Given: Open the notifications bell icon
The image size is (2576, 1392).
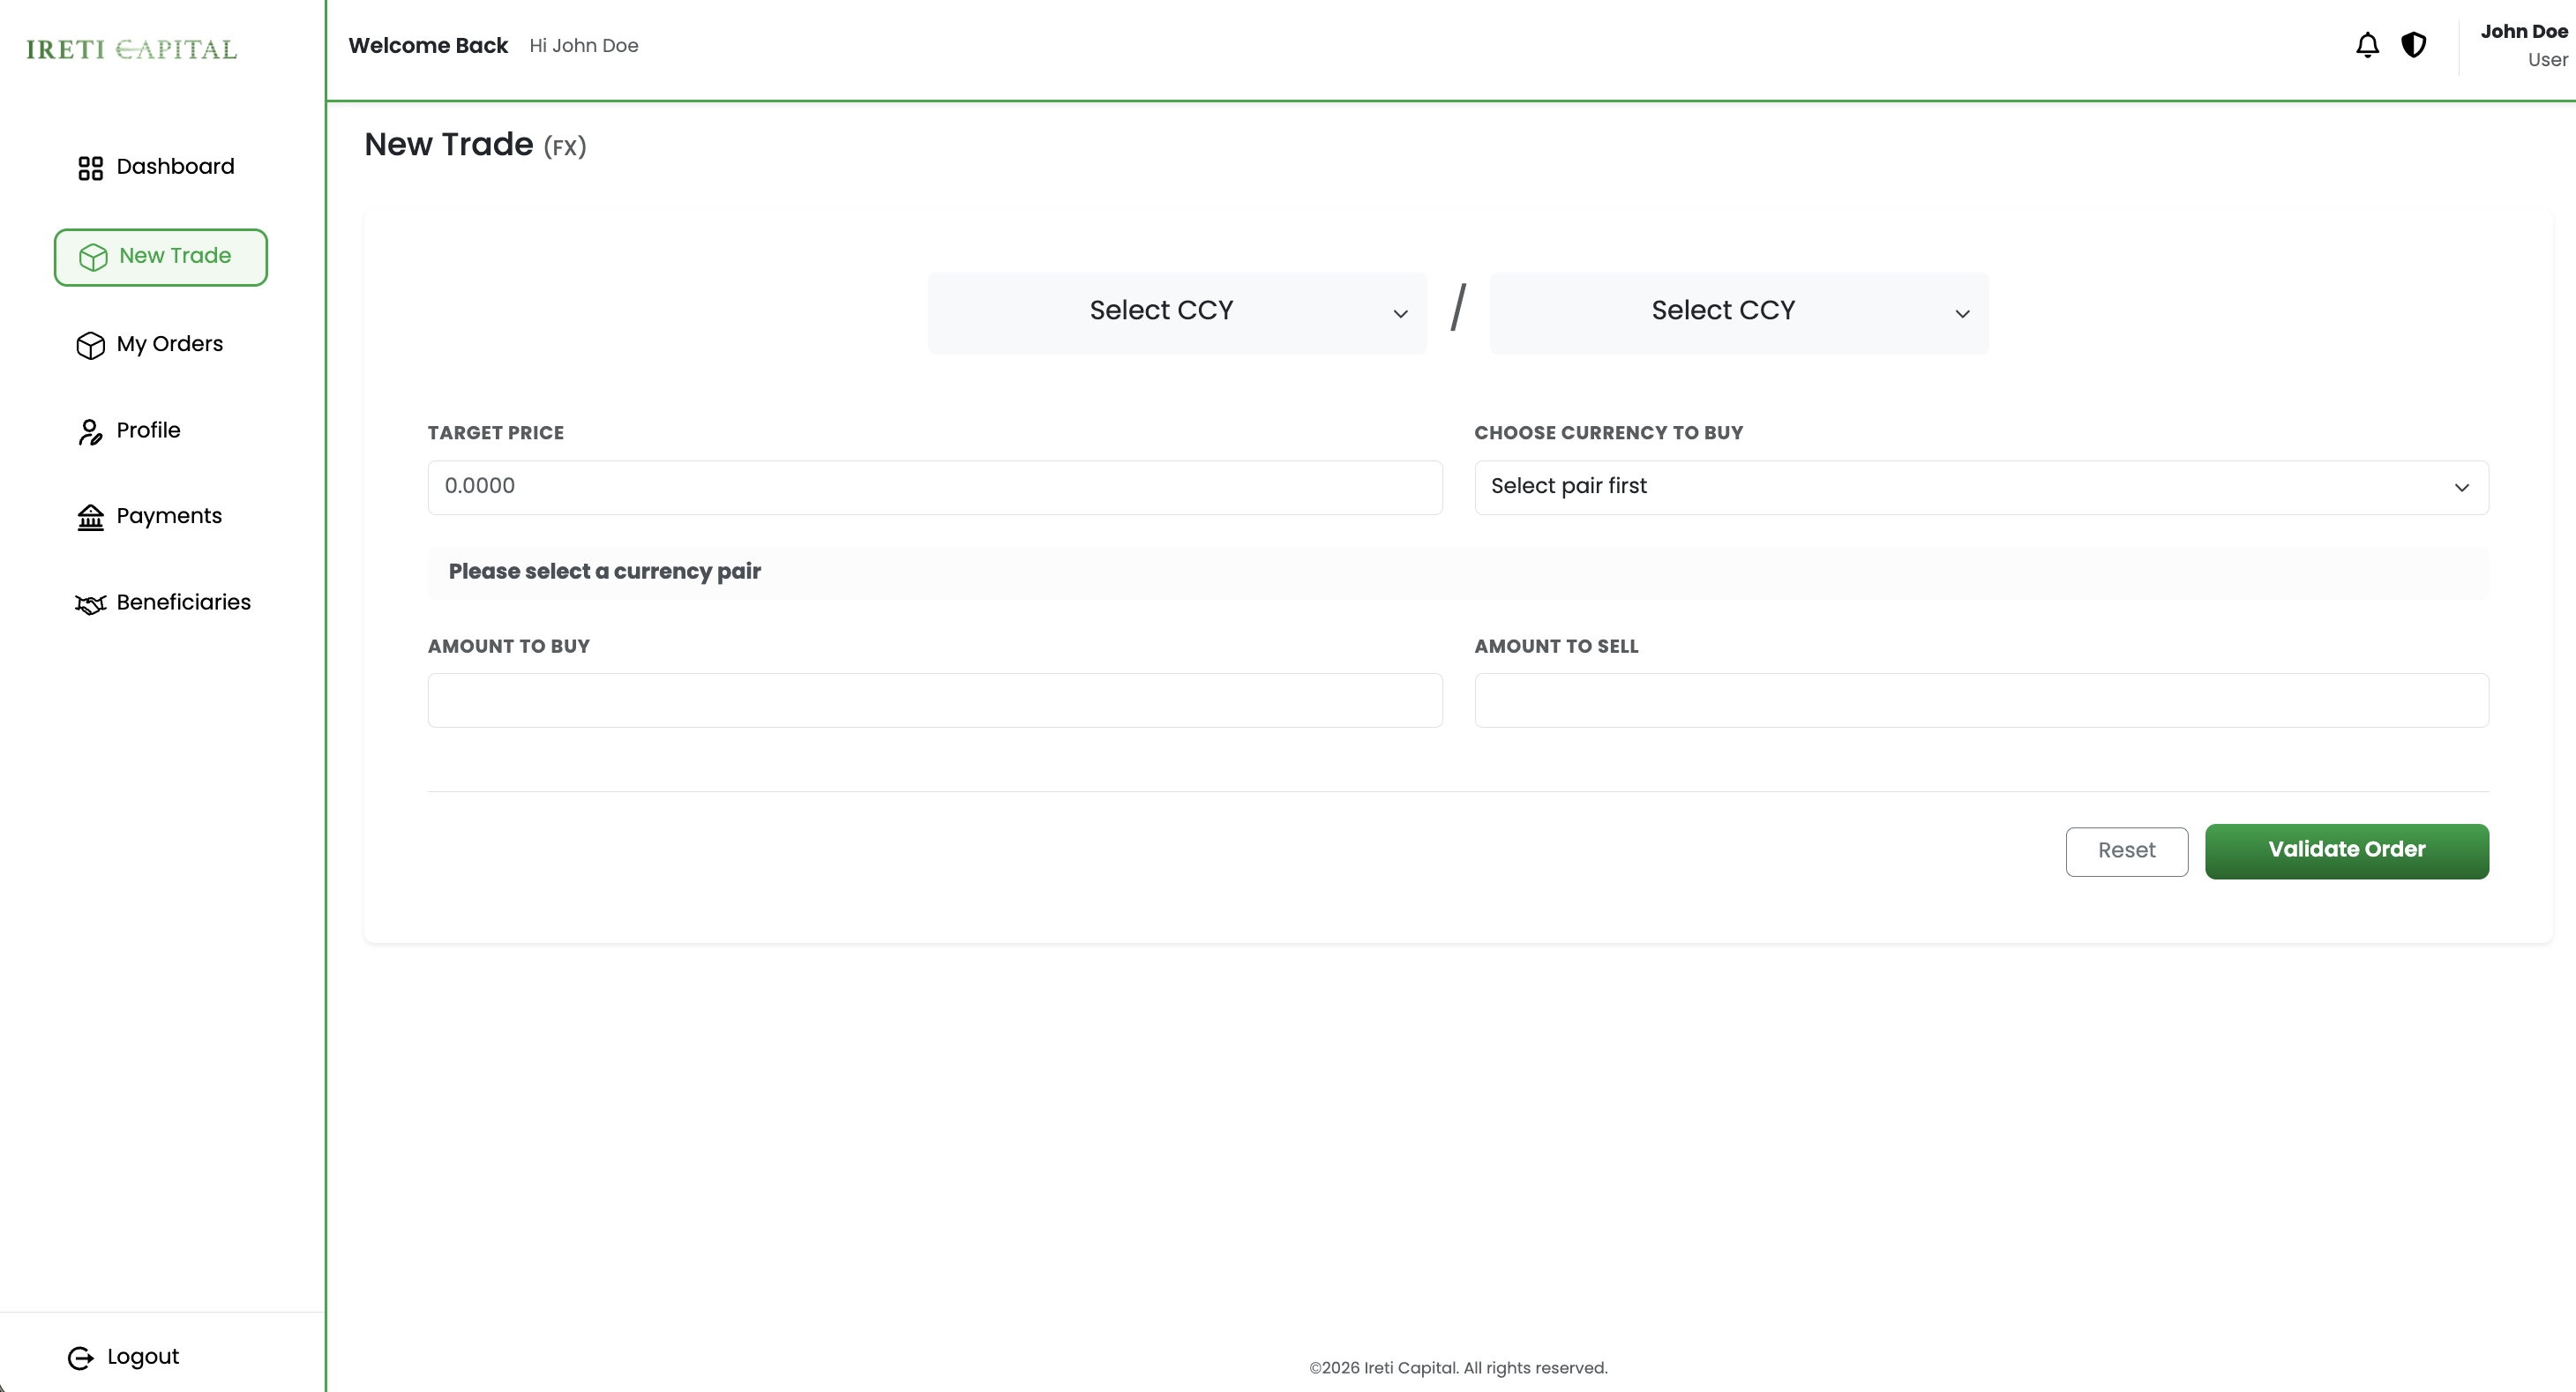Looking at the screenshot, I should [x=2367, y=45].
